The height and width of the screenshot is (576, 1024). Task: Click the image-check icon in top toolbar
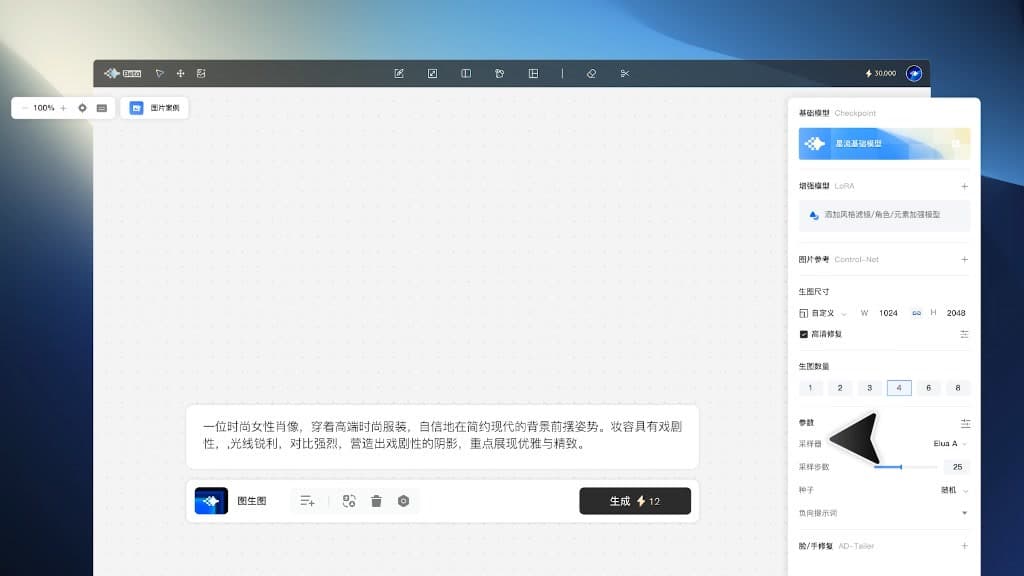(201, 73)
